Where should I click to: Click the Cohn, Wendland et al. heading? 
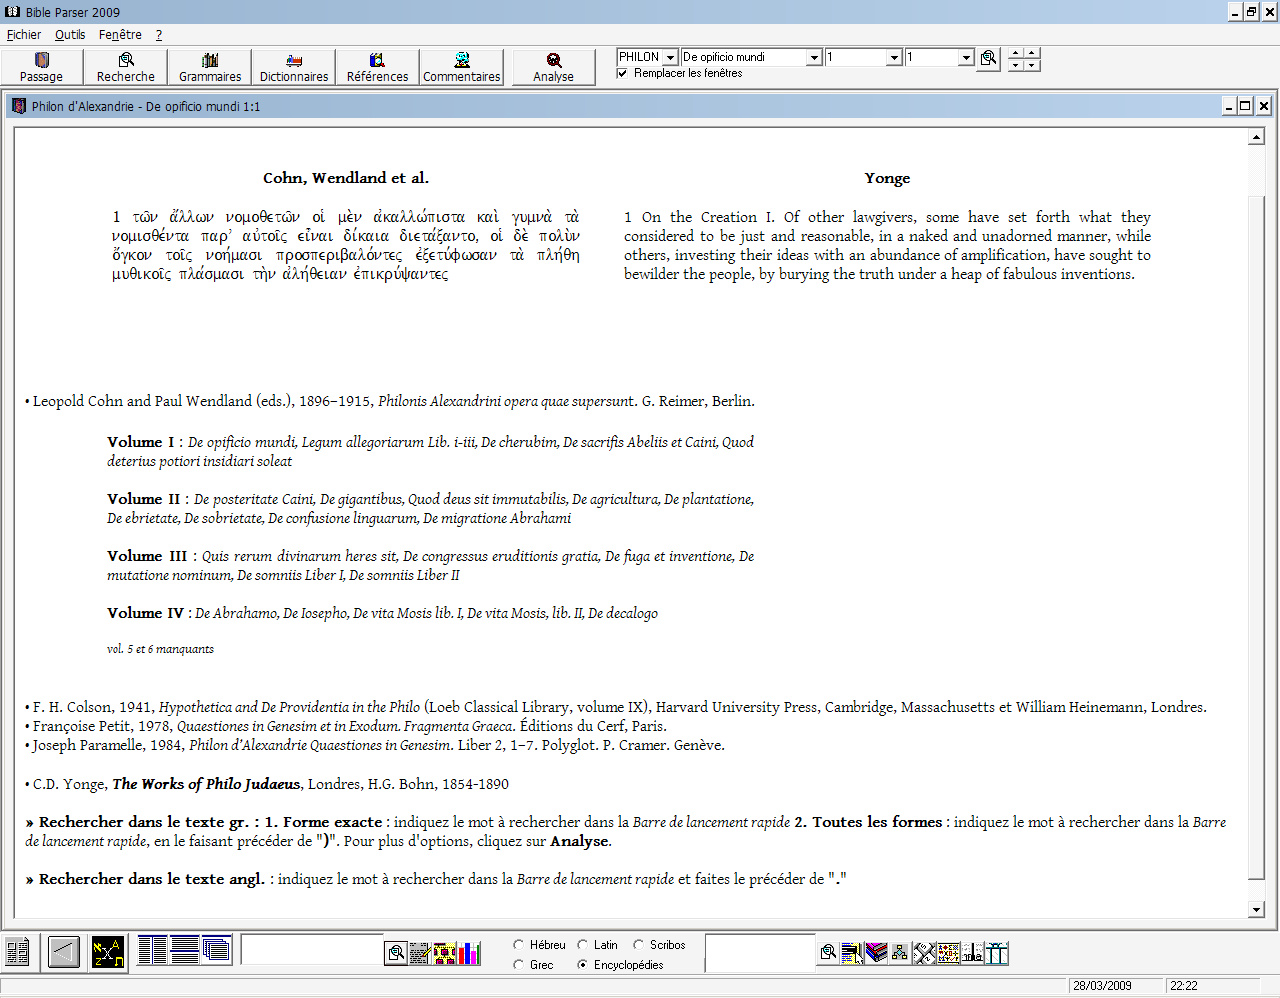pyautogui.click(x=346, y=178)
